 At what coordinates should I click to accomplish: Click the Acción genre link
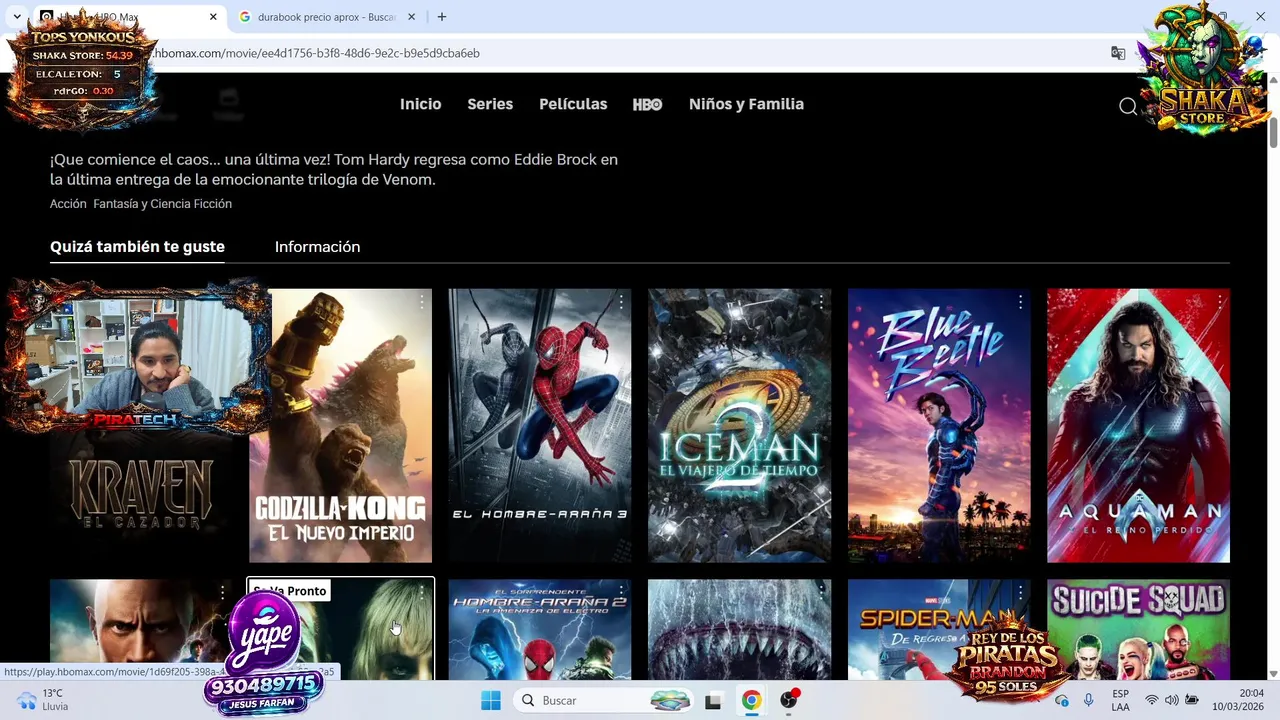(68, 204)
